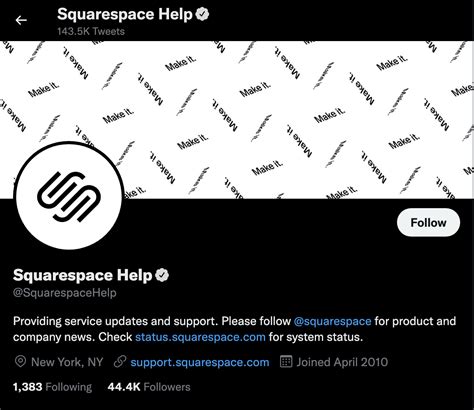
Task: Visit support.squarespace.com website link
Action: (200, 362)
